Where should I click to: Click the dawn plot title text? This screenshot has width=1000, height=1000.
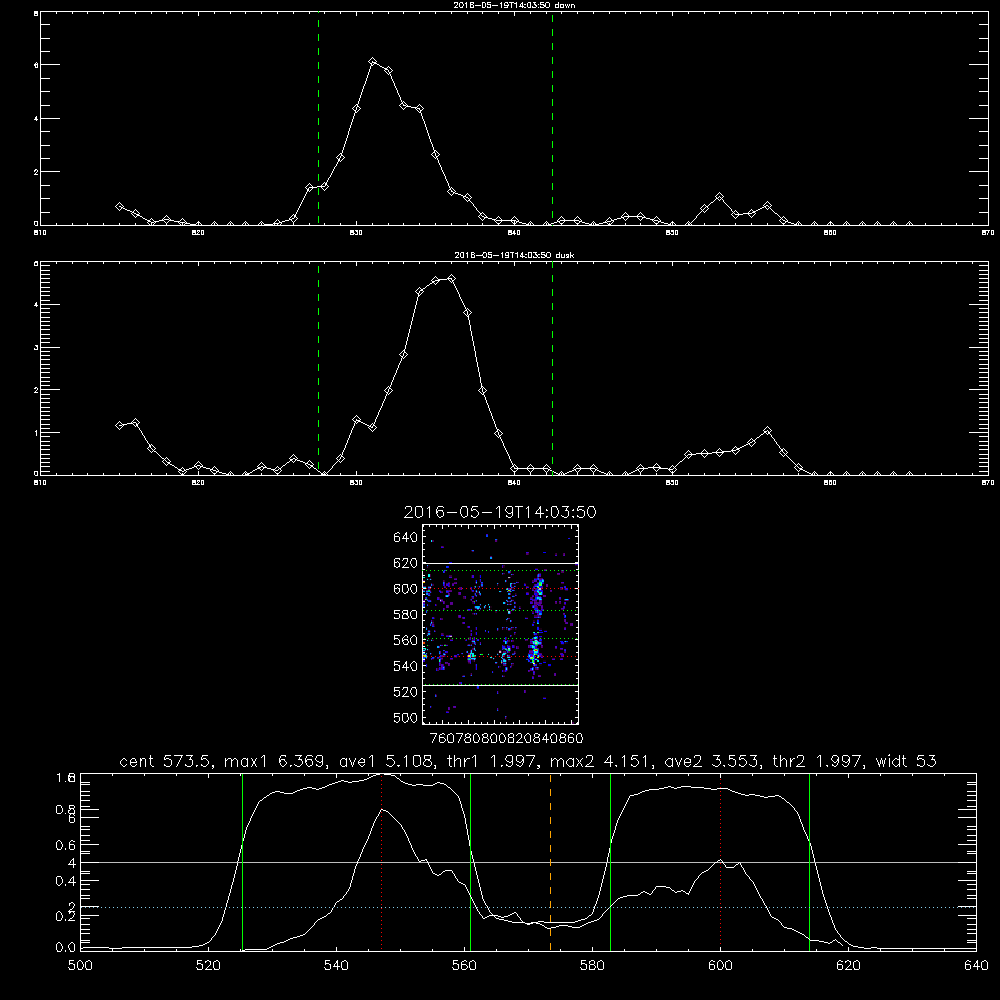click(x=514, y=5)
